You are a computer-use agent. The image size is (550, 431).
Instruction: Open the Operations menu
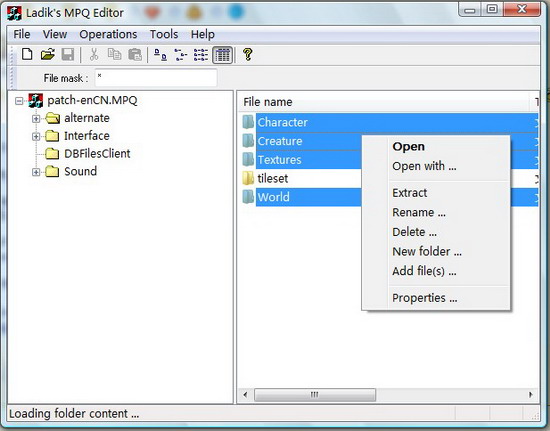click(x=108, y=34)
